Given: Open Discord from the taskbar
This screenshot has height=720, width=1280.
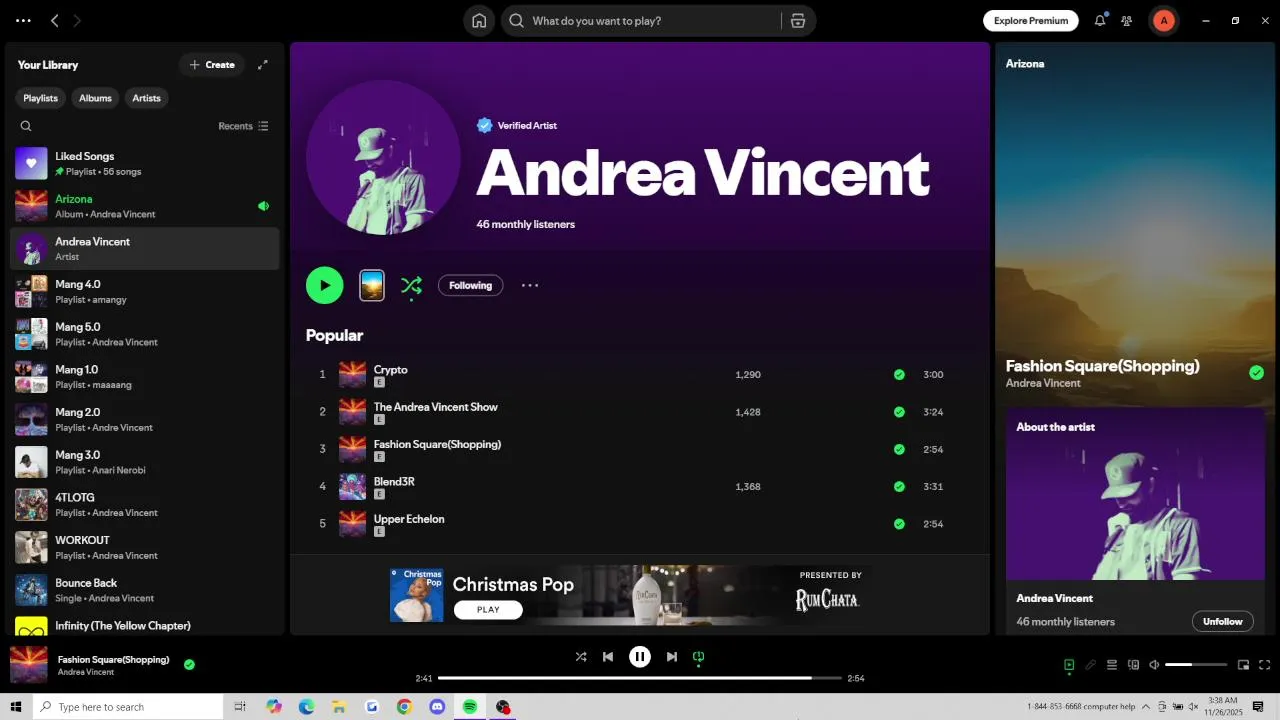Looking at the screenshot, I should 437,707.
